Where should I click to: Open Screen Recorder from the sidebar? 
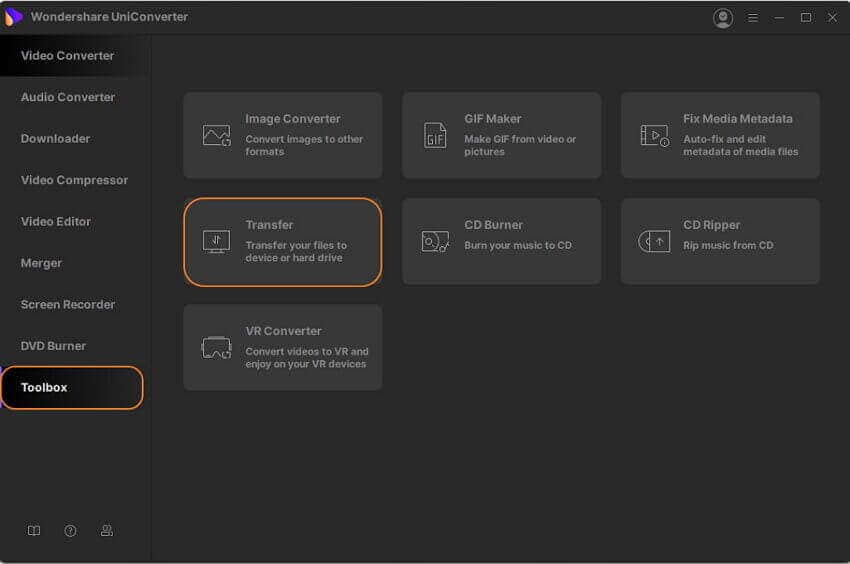point(67,304)
